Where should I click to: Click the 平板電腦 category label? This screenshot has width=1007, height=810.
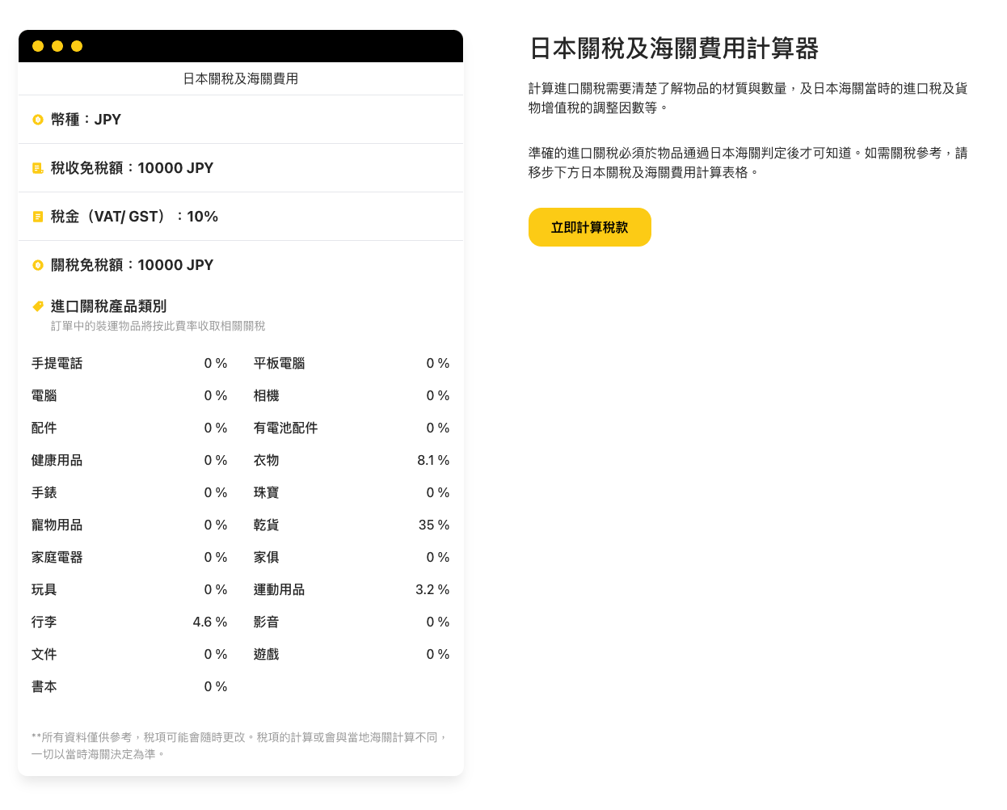point(279,363)
